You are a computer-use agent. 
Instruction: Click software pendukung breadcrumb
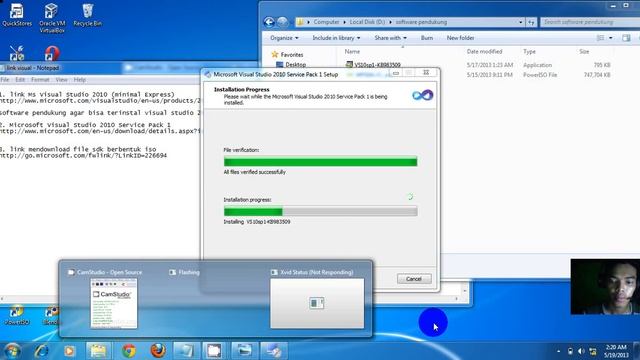[x=421, y=22]
